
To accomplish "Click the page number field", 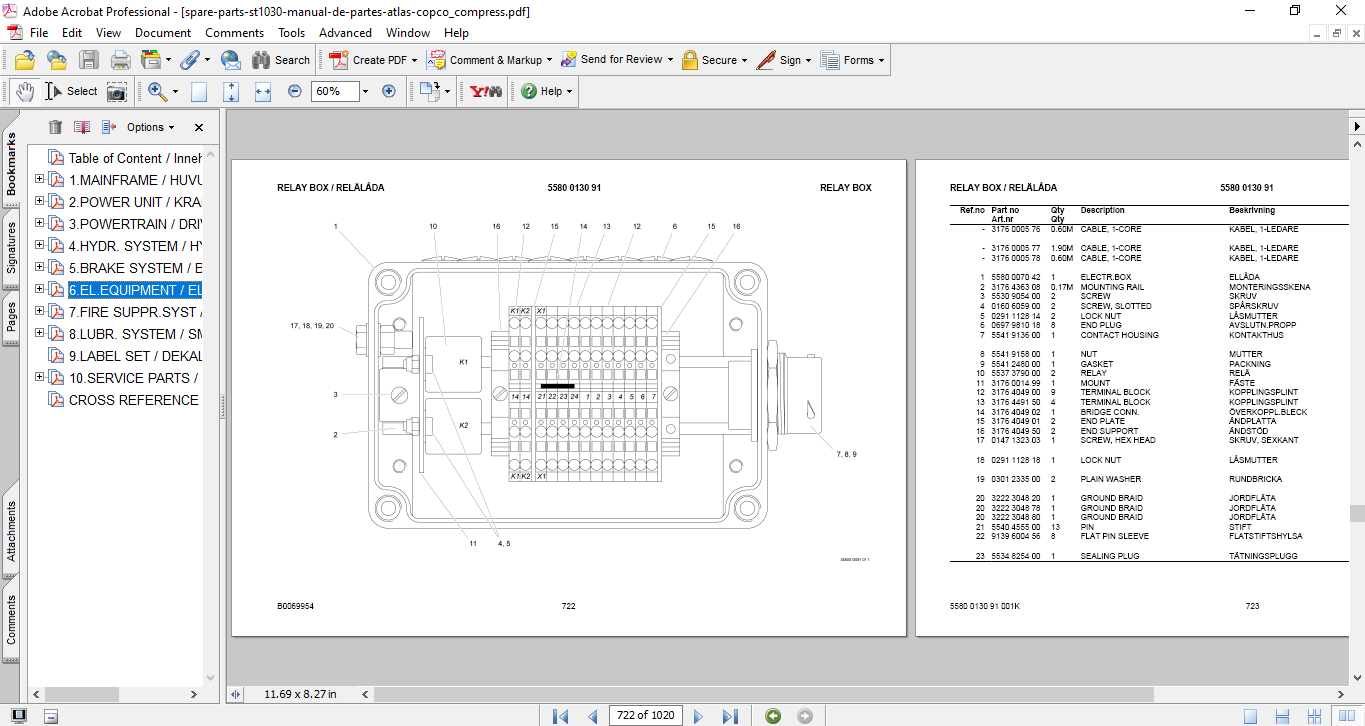I will coord(646,715).
